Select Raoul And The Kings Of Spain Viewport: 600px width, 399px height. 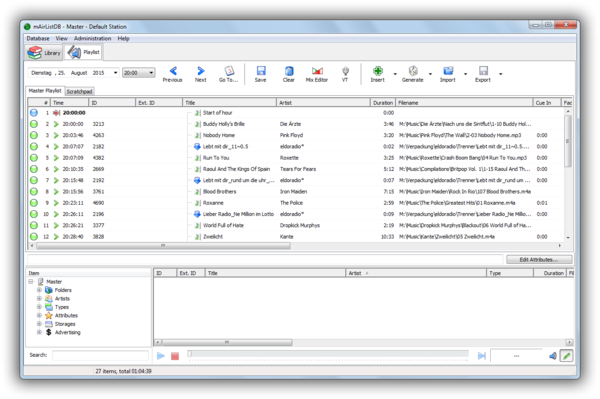(296, 169)
